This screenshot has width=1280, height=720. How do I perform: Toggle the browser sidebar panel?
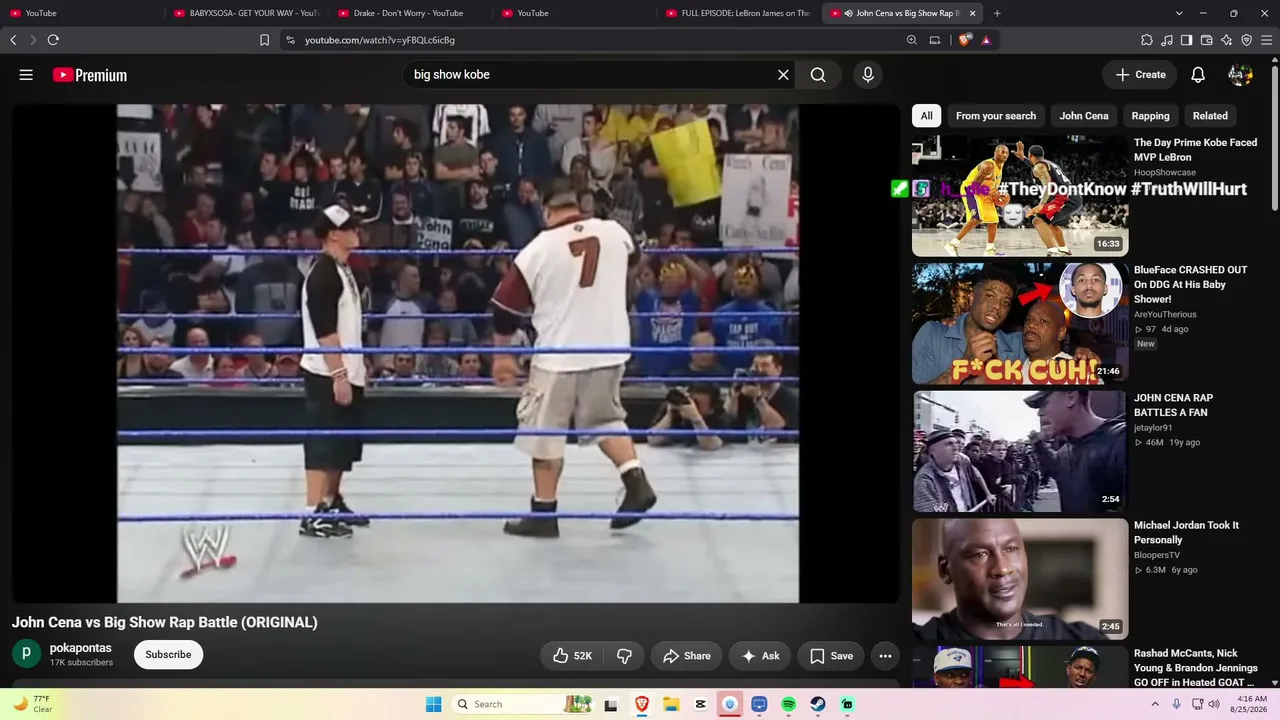pos(1187,40)
